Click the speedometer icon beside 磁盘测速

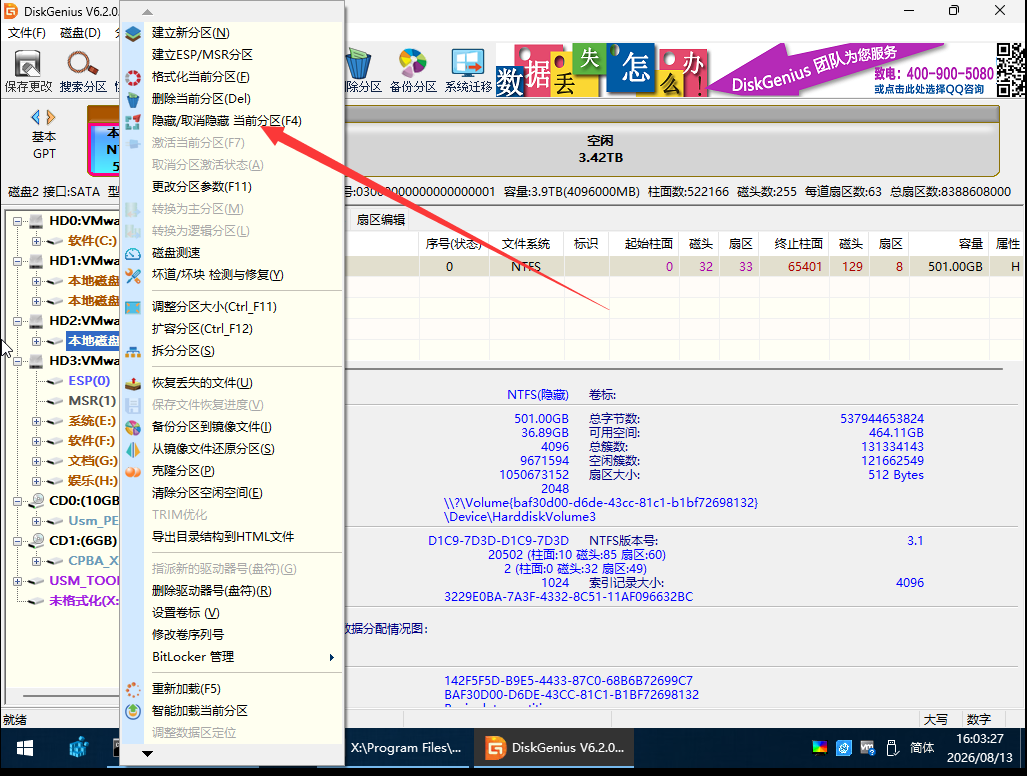pos(133,253)
